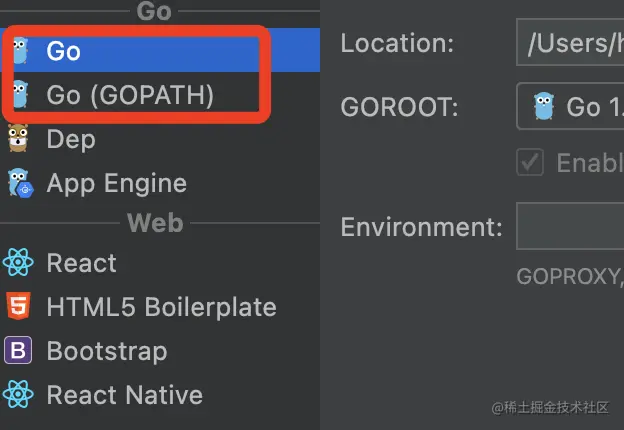Click the Go (GOPATH) gopher icon

pos(20,94)
